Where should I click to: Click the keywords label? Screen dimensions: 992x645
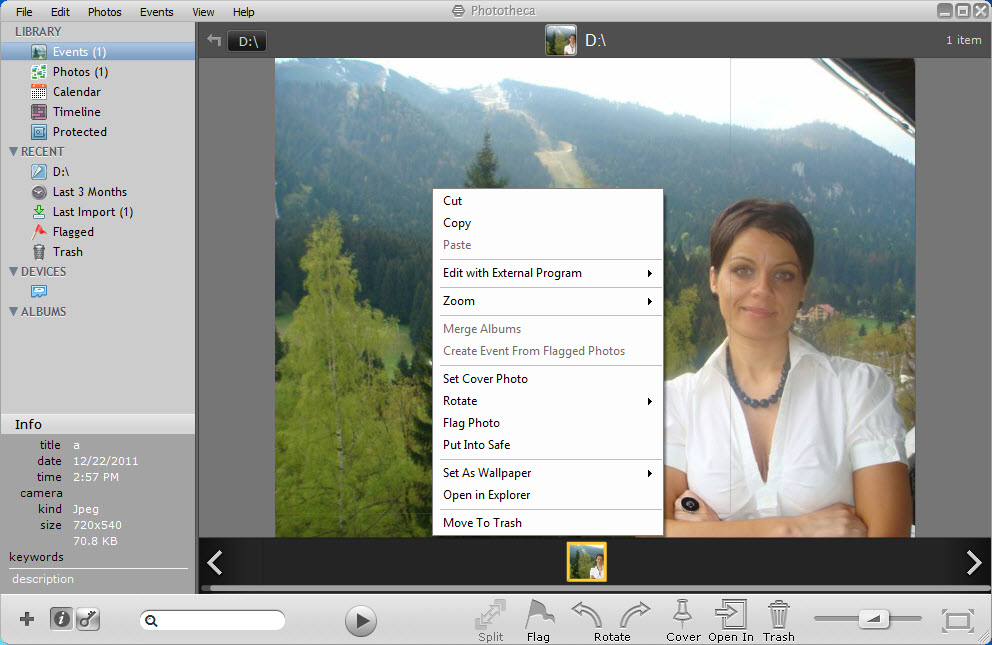36,557
